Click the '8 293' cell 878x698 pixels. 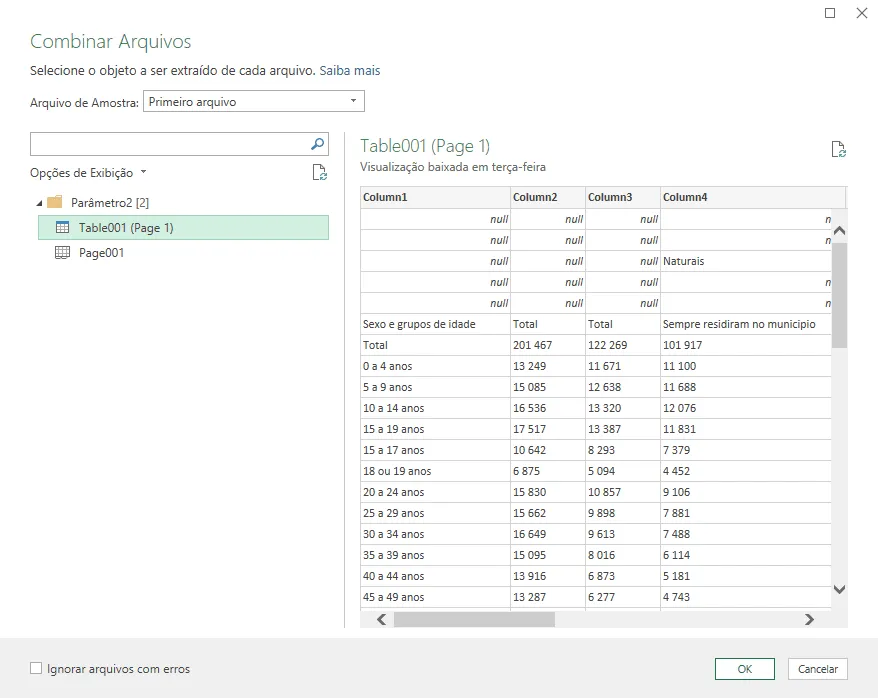tap(623, 450)
